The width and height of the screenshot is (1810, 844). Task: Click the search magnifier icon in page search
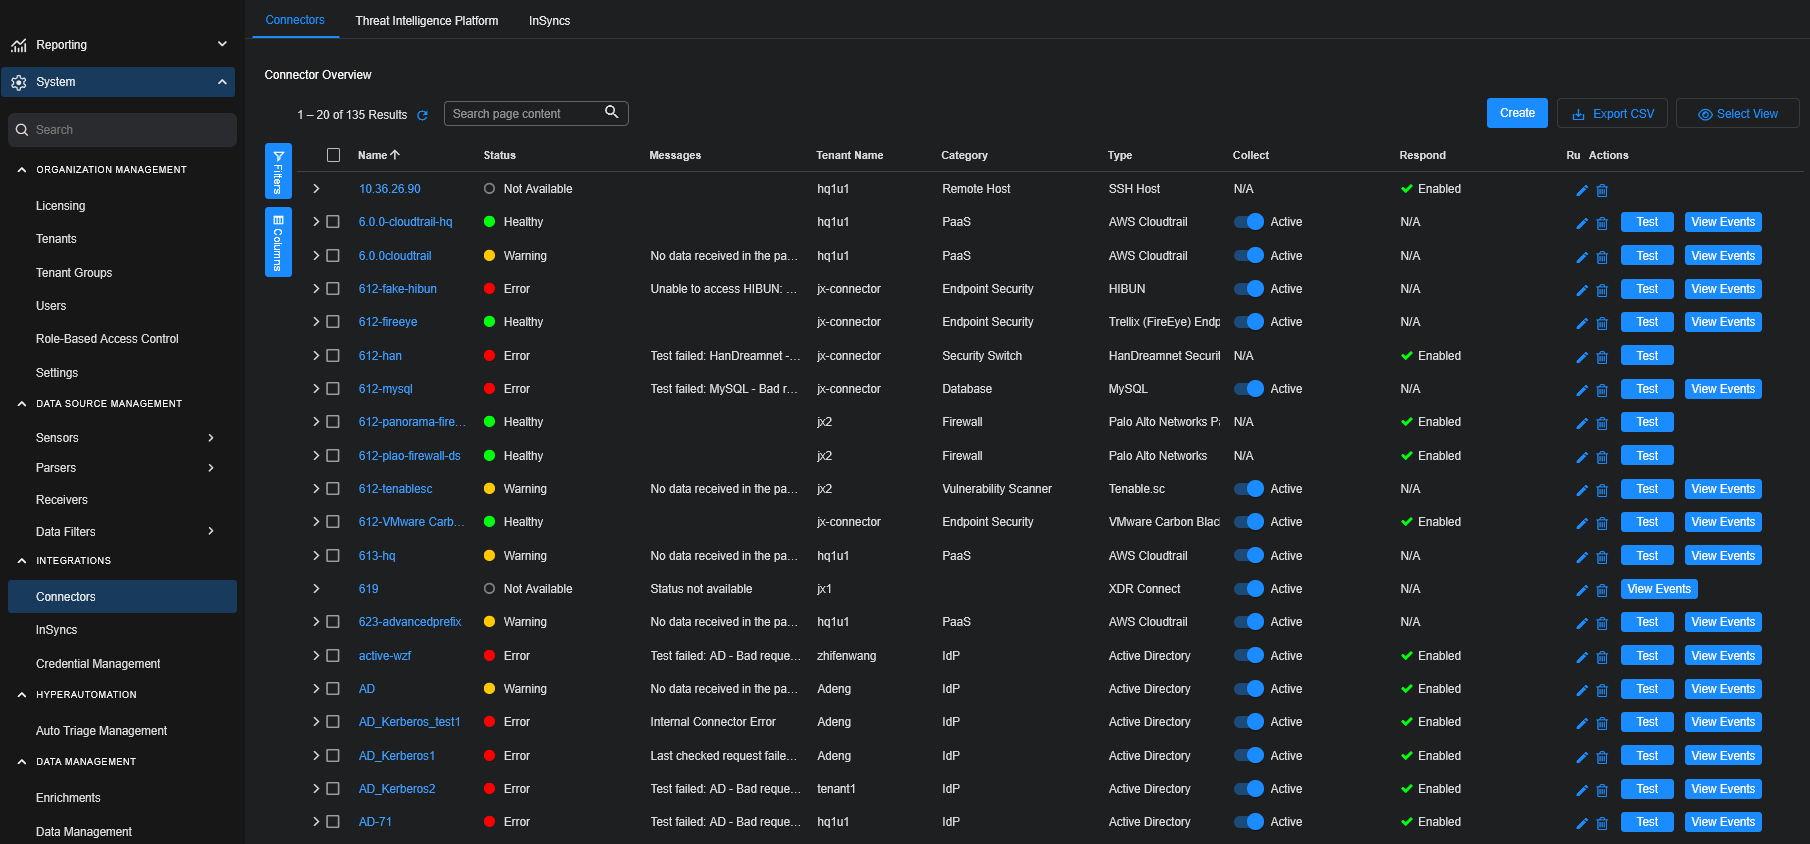coord(612,113)
